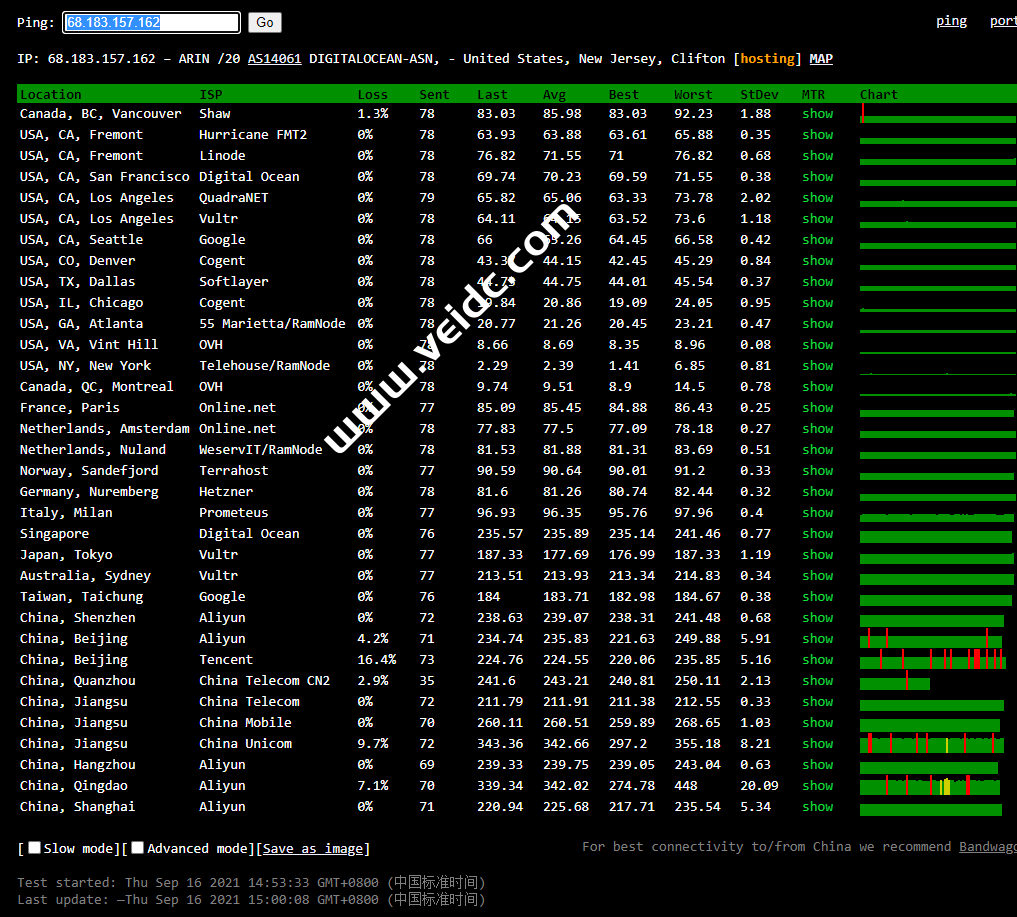Click the Go button next to ping field
The width and height of the screenshot is (1017, 917).
[265, 22]
